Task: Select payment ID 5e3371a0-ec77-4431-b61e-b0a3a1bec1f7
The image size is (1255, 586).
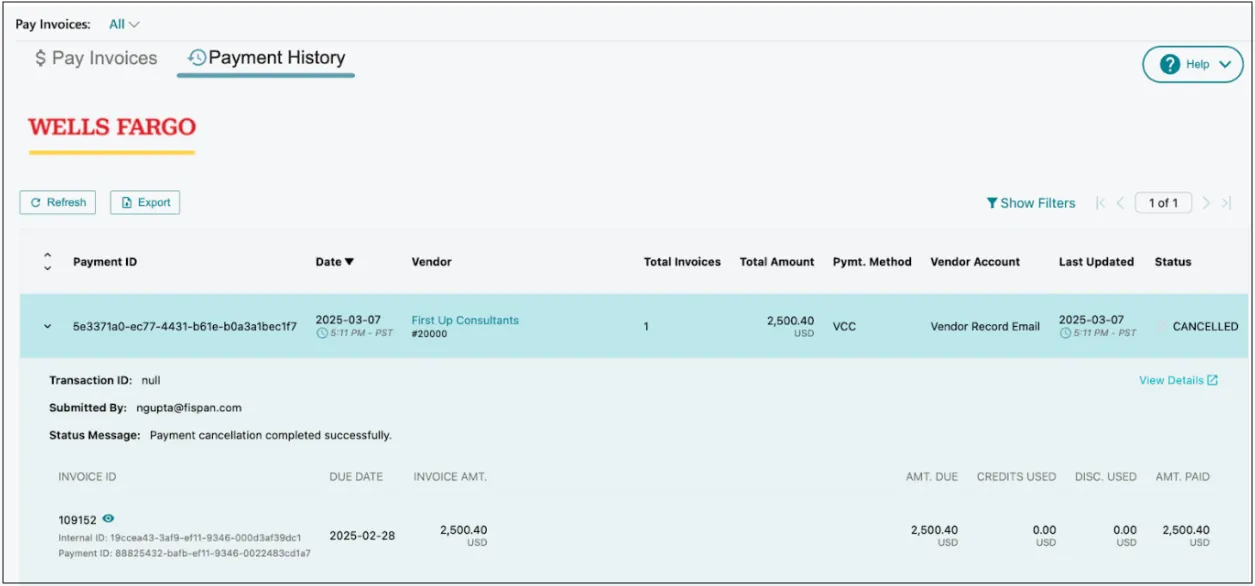Action: coord(185,327)
